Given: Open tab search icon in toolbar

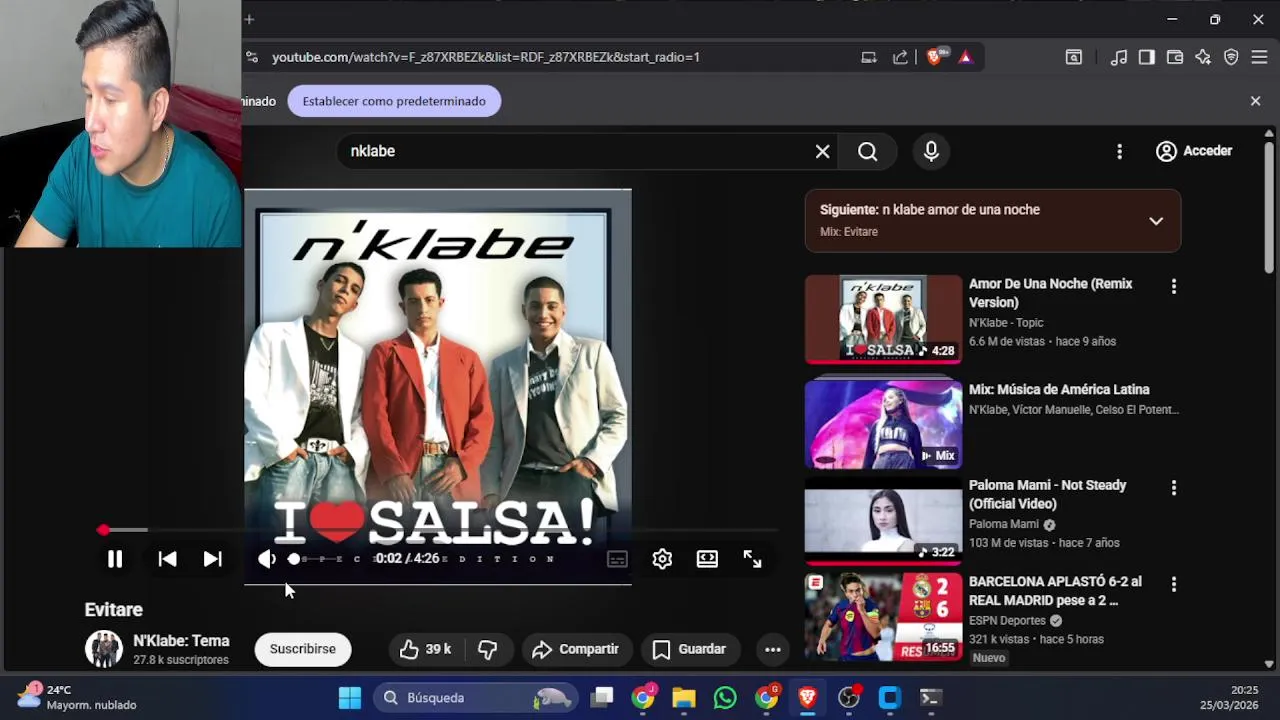Looking at the screenshot, I should coord(1073,57).
